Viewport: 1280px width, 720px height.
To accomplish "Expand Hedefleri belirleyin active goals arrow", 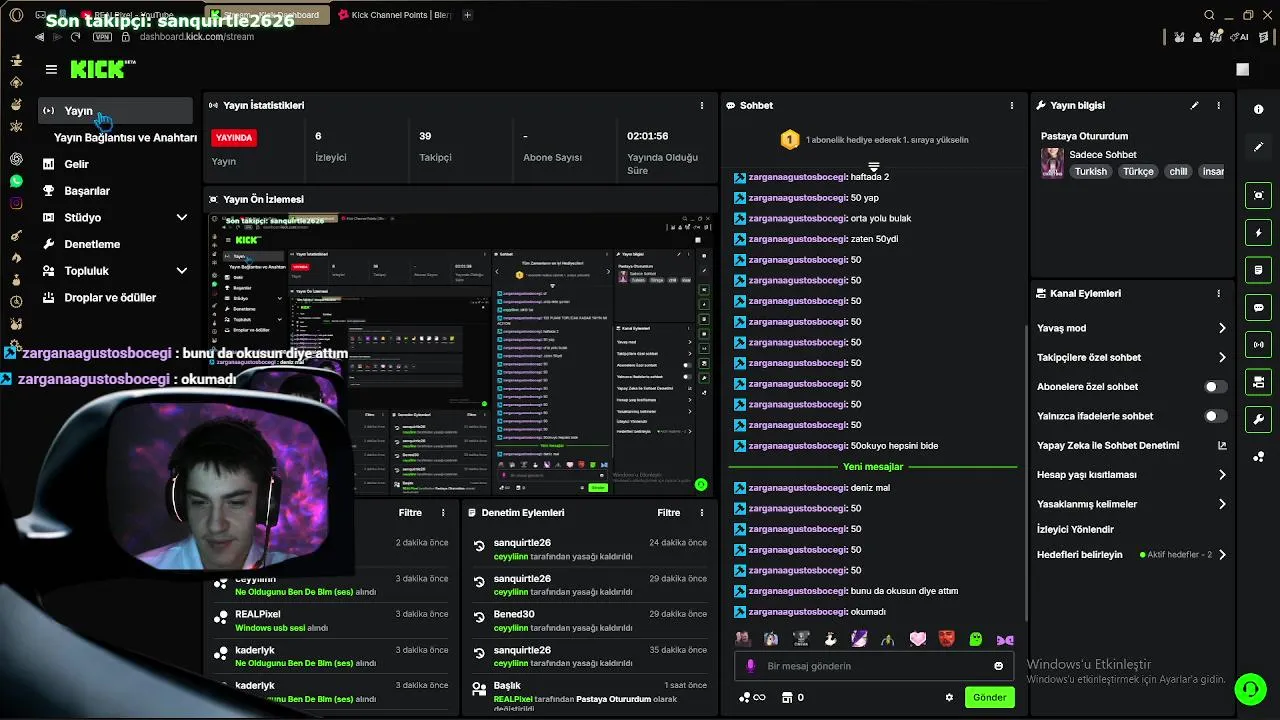I will [1221, 555].
